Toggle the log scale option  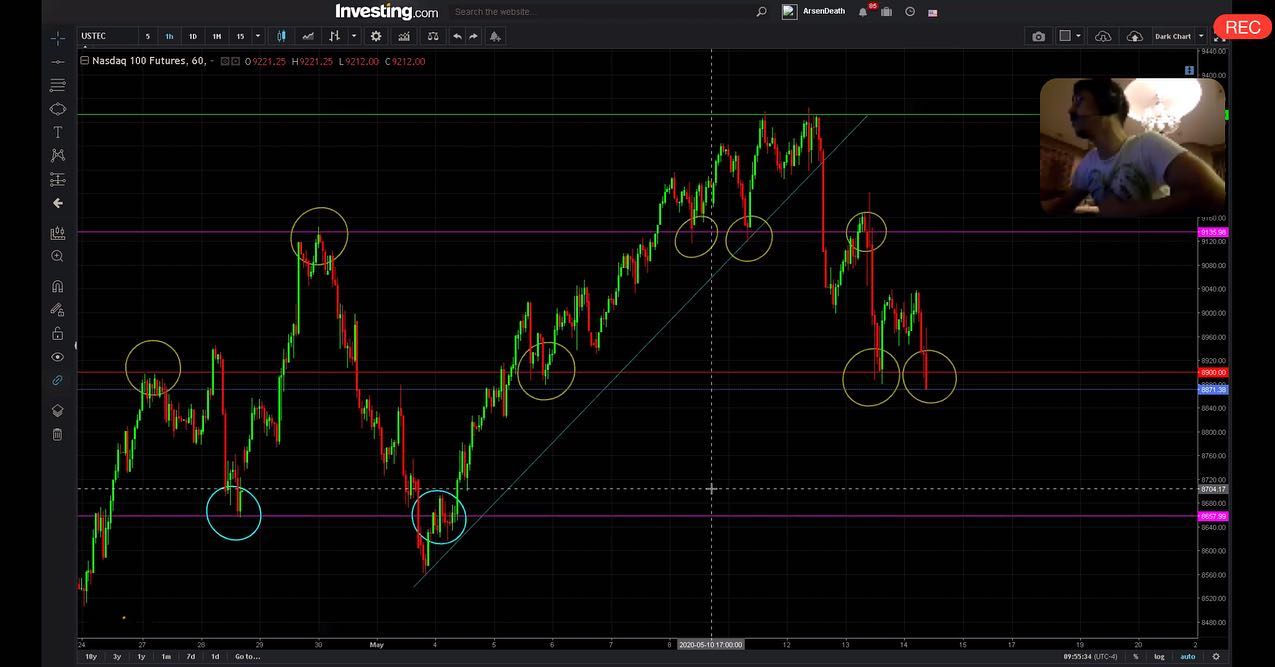tap(1159, 657)
